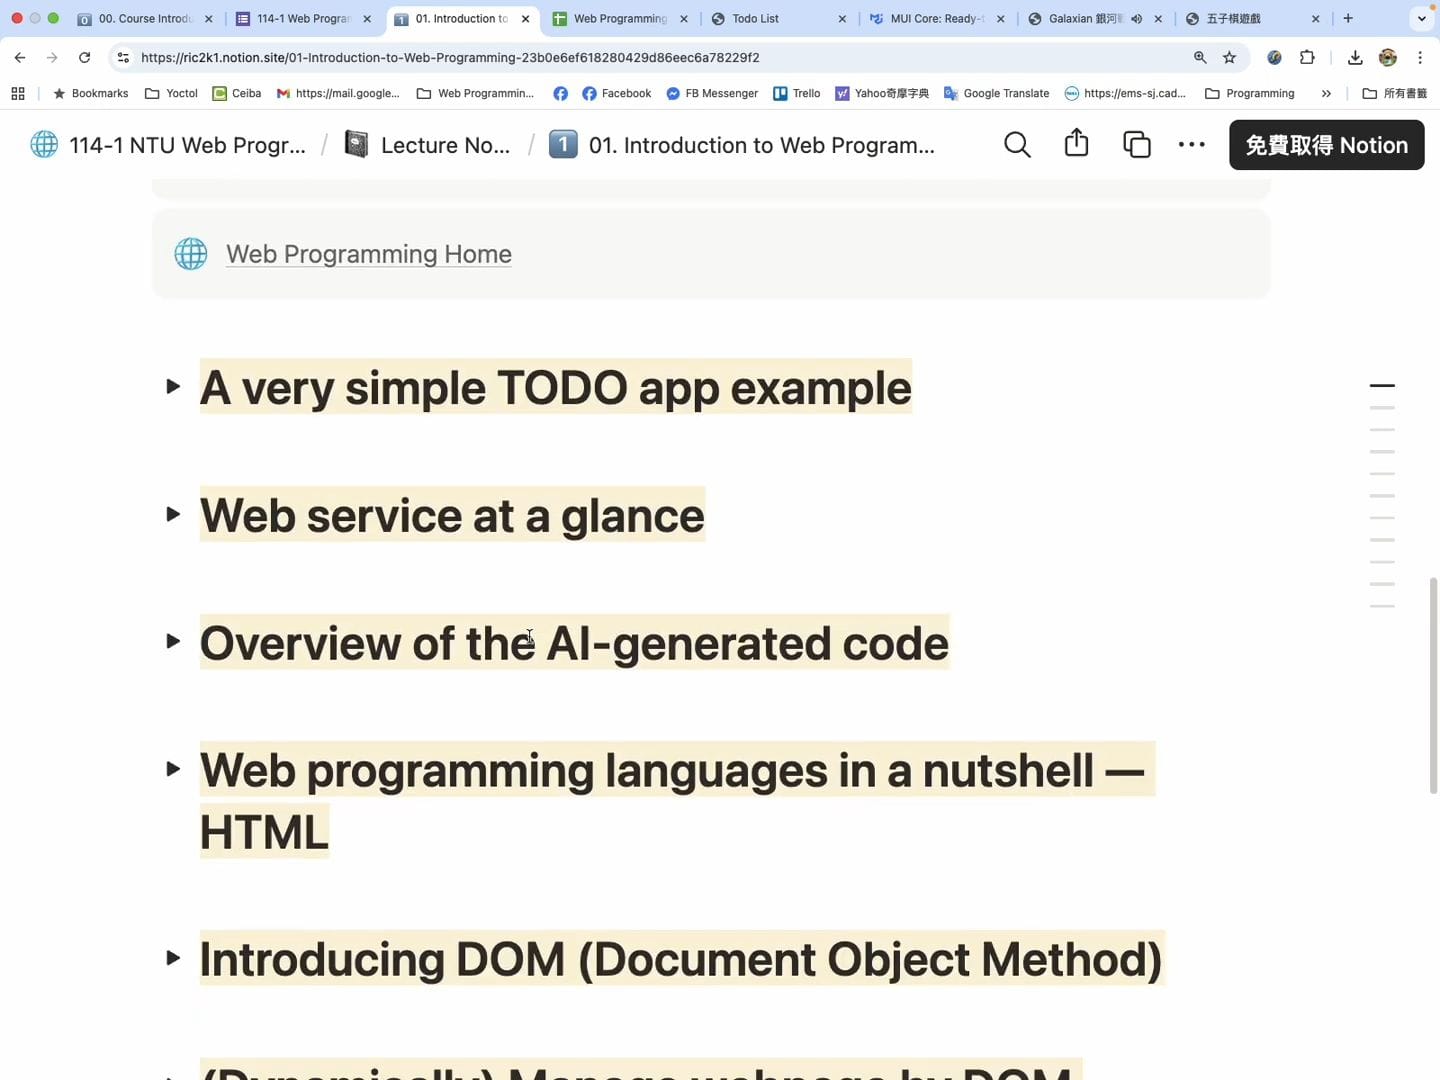
Task: Click the "免費取得 Notion" button
Action: 1326,145
